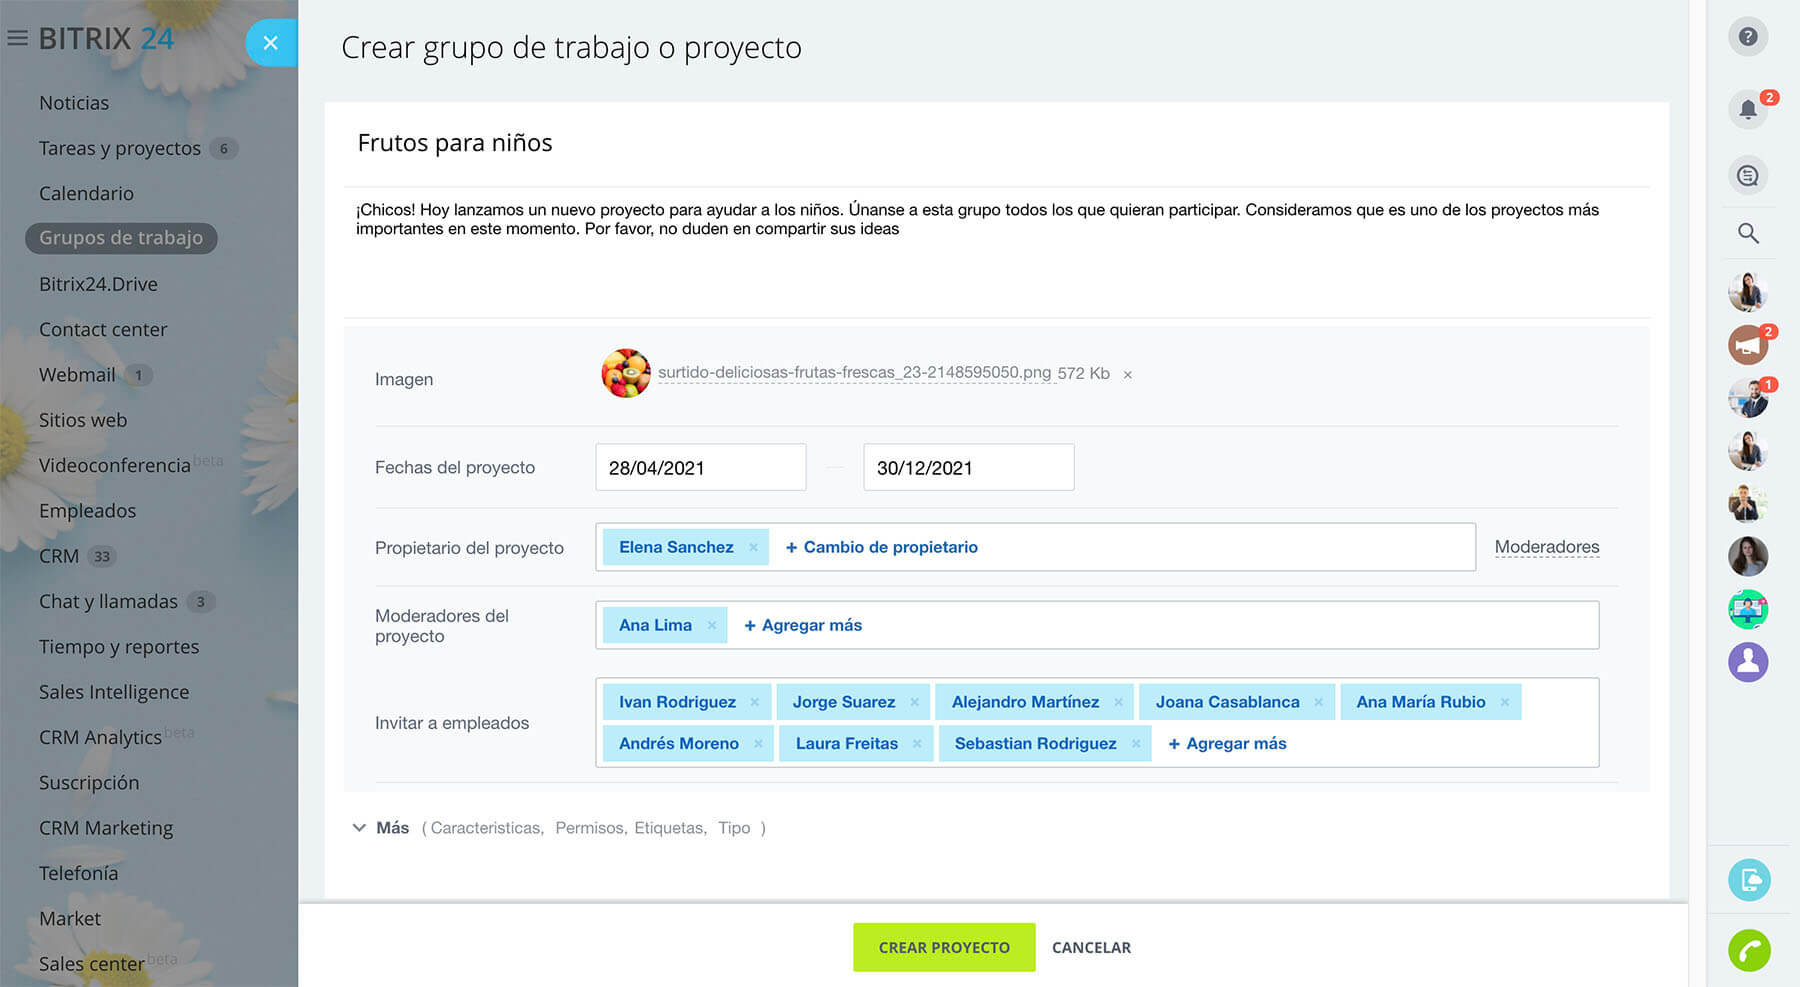Close the slider with the blue X button
Image resolution: width=1800 pixels, height=987 pixels.
click(270, 43)
